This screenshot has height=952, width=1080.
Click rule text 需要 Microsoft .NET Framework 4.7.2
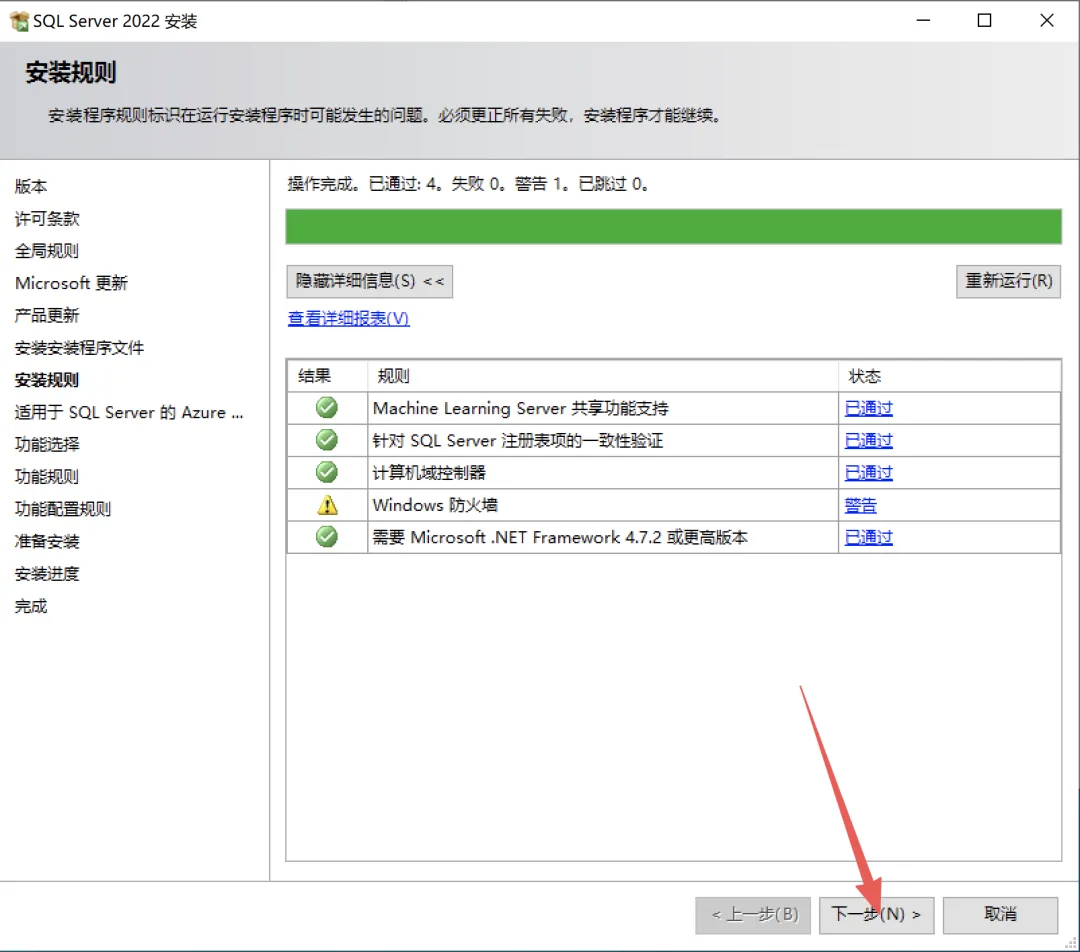[560, 537]
